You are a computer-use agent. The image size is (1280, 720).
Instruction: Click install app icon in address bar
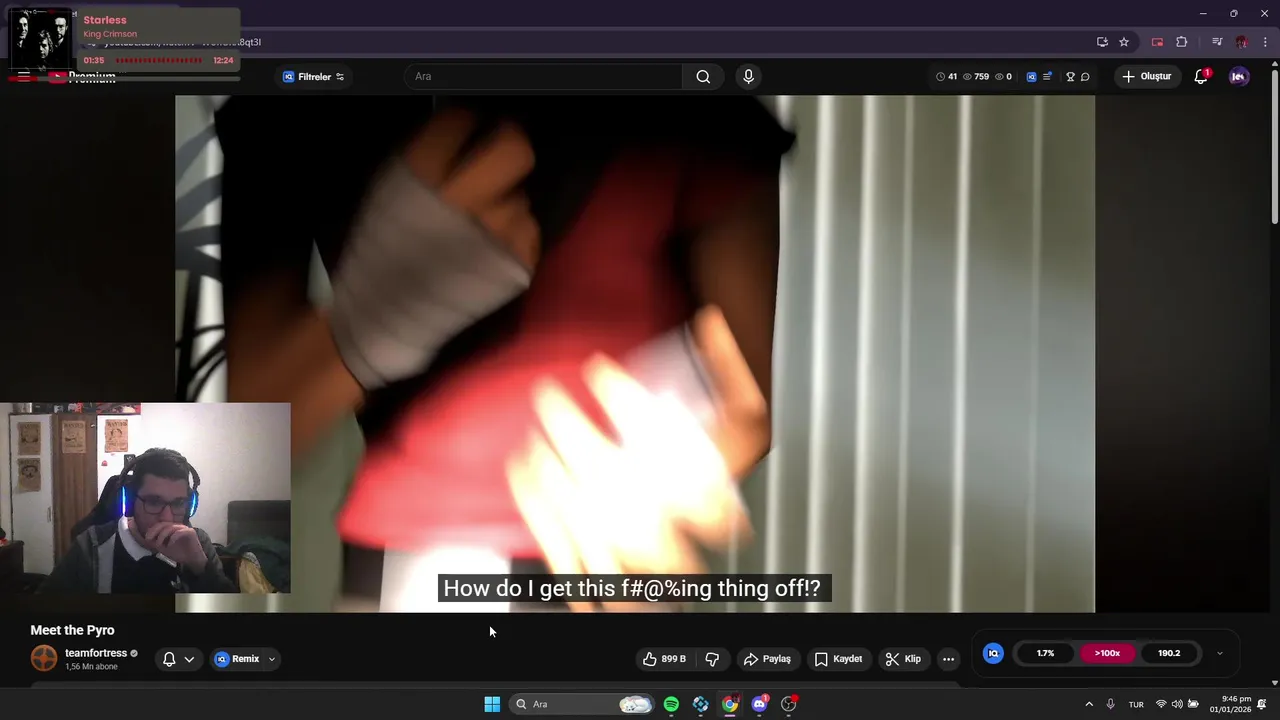pos(1102,42)
